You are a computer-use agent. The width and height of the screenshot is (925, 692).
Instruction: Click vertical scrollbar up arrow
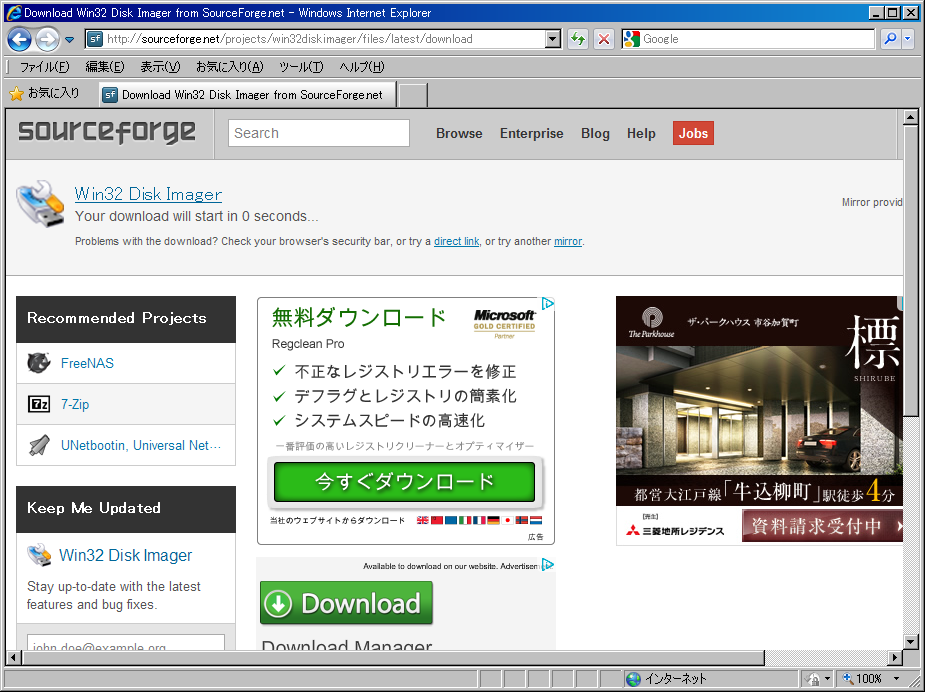(910, 117)
